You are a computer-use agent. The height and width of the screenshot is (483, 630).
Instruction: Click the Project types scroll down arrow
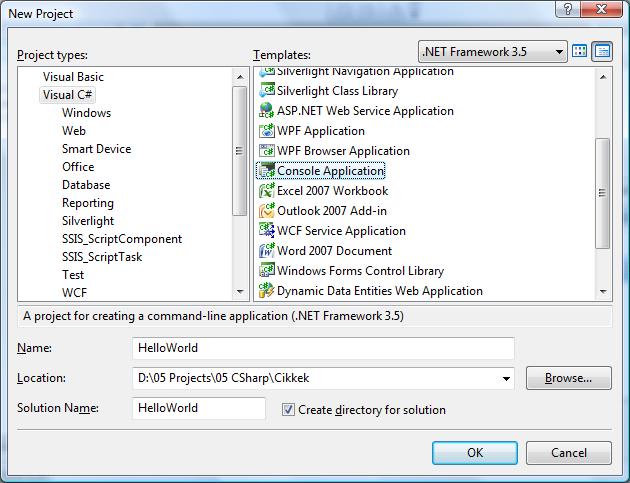pyautogui.click(x=240, y=292)
